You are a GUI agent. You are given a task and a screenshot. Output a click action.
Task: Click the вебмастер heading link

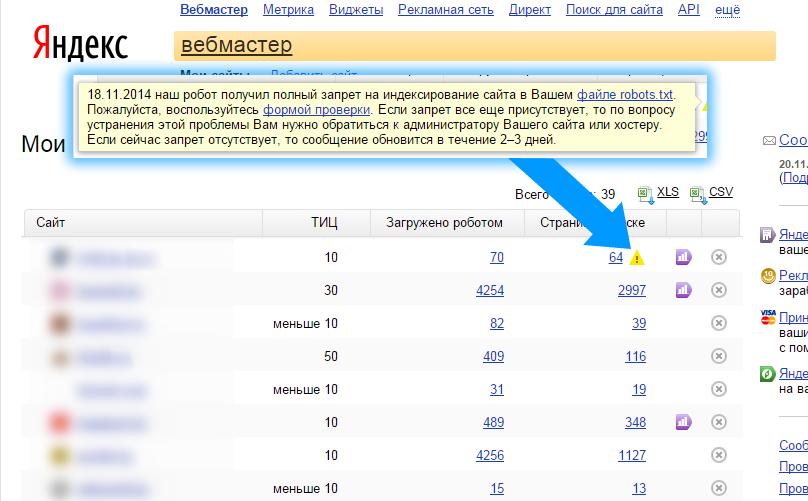[237, 45]
